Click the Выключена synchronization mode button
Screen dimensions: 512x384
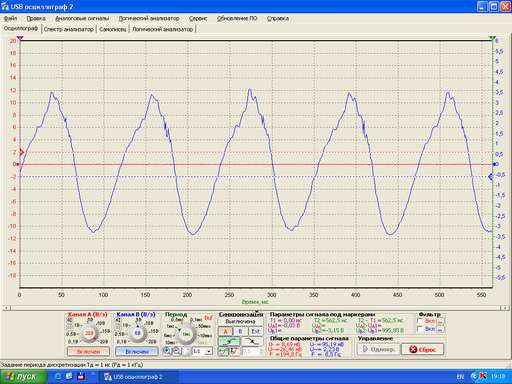pos(240,322)
